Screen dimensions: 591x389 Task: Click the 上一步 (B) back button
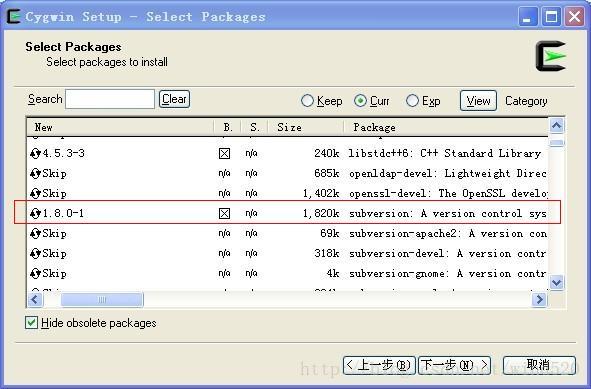coord(379,365)
